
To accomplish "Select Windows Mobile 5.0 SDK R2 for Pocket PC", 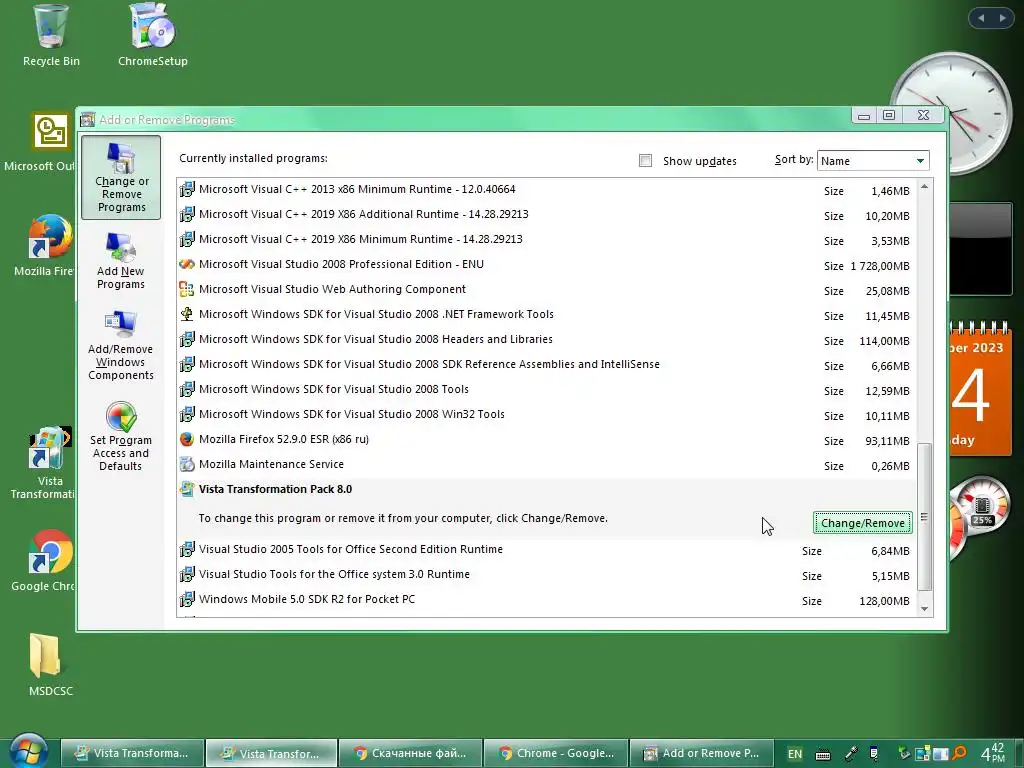I will tap(547, 600).
